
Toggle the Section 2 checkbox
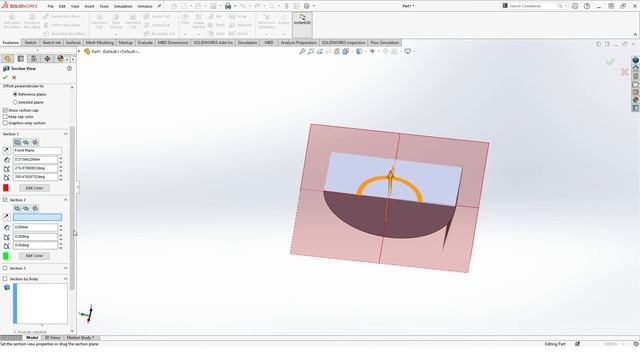tap(5, 200)
